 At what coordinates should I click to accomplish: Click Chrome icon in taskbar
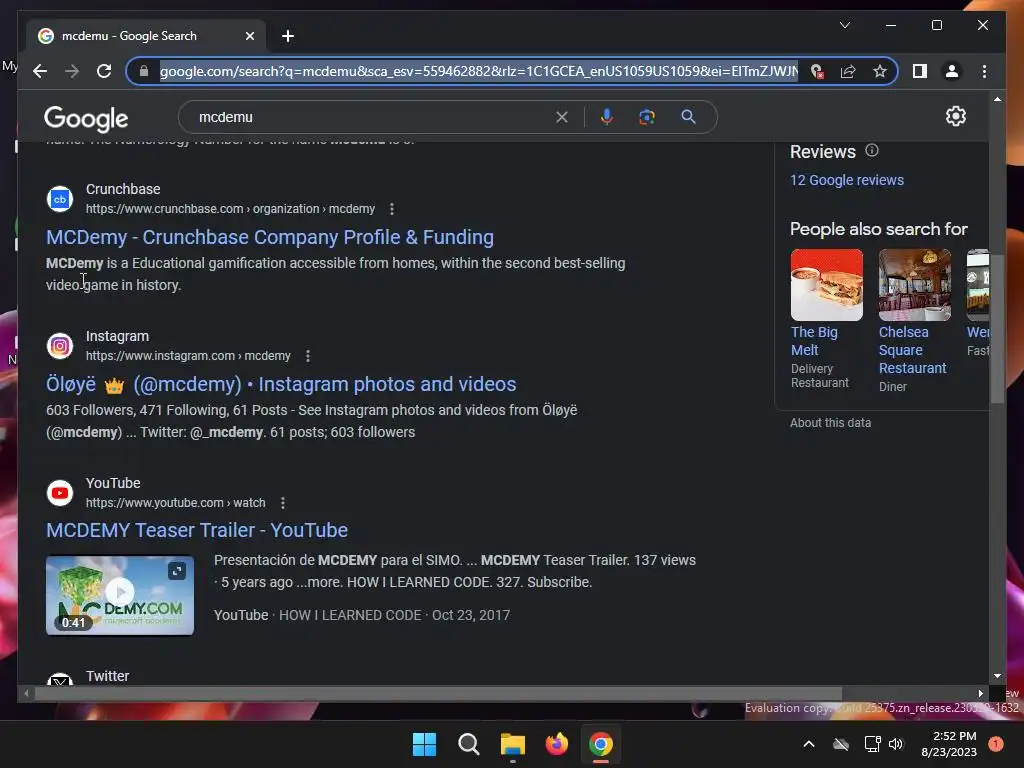pyautogui.click(x=601, y=744)
